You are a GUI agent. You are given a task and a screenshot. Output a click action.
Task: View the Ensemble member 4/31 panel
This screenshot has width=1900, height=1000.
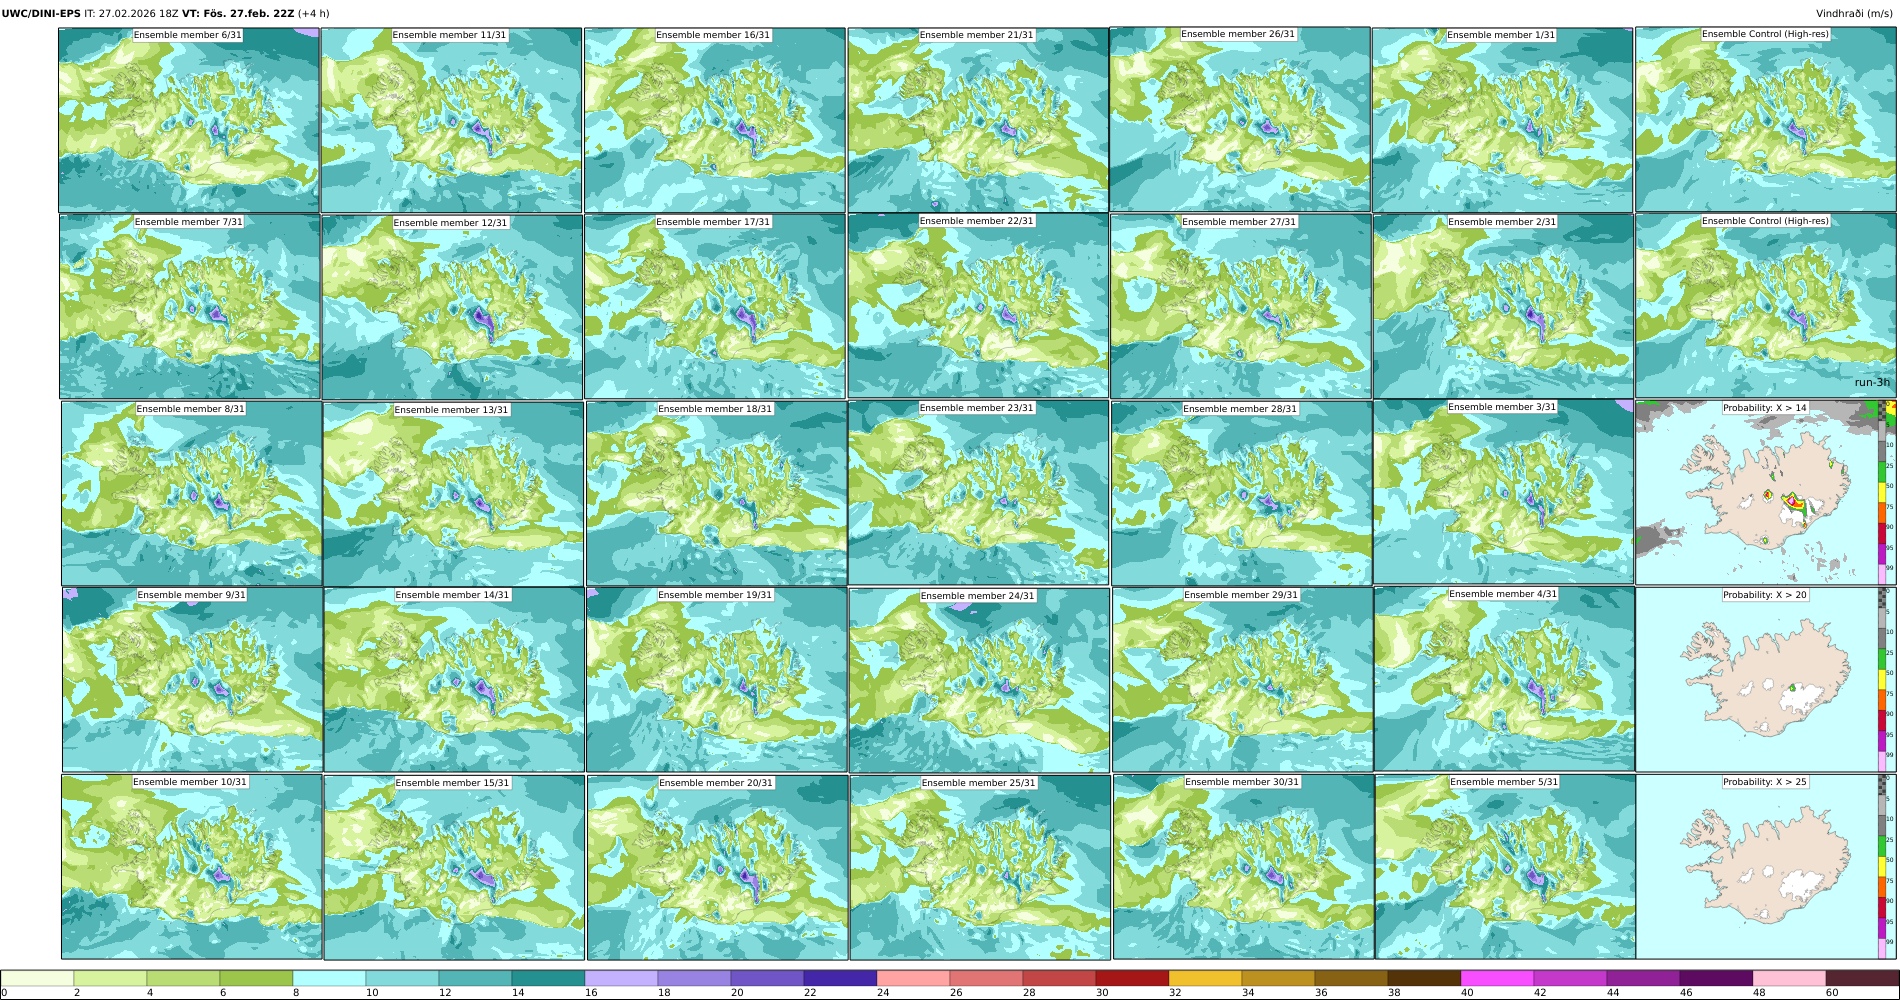coord(1504,679)
